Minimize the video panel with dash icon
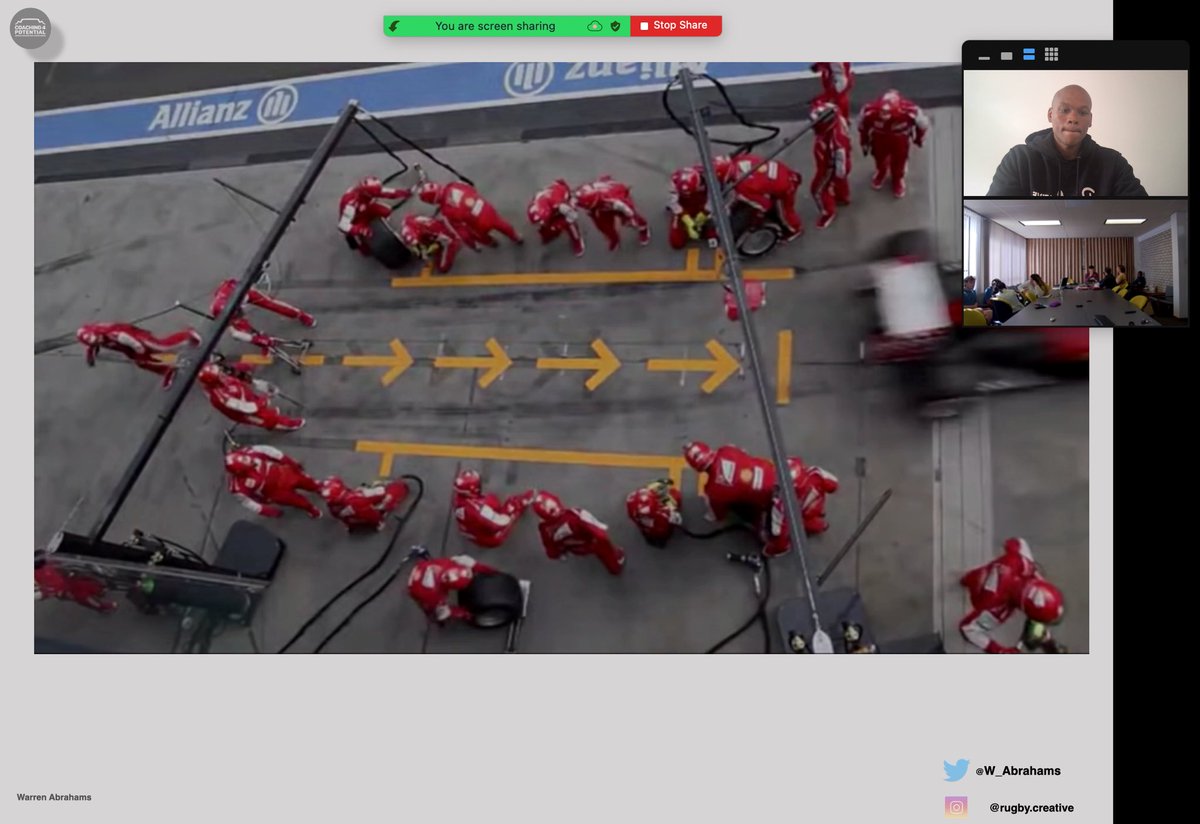Viewport: 1200px width, 824px height. (984, 56)
